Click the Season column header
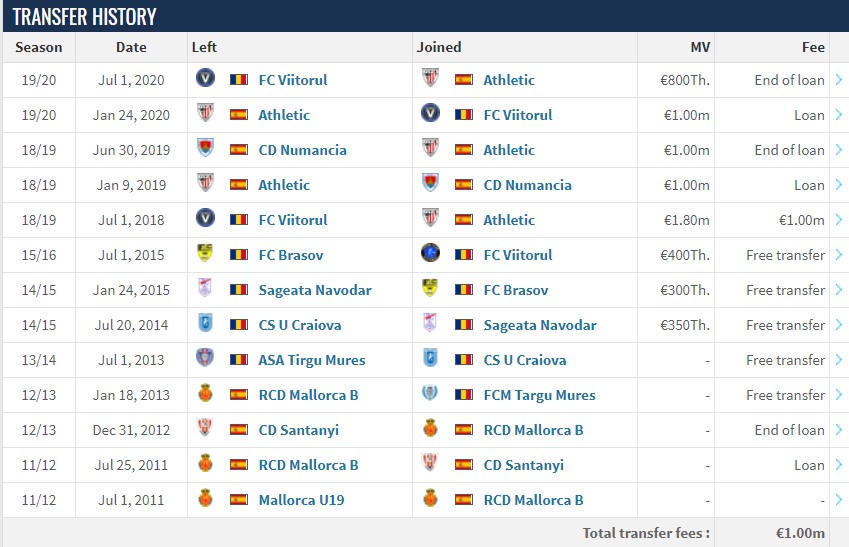Screen dimensions: 849x547 39,47
